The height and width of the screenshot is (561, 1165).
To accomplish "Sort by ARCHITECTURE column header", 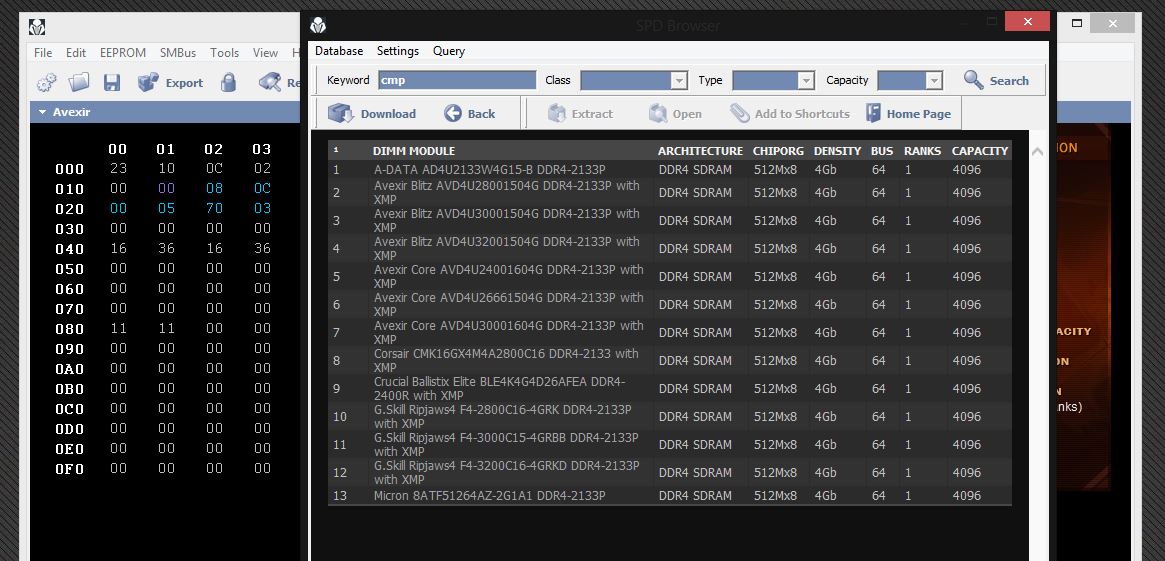I will [700, 151].
